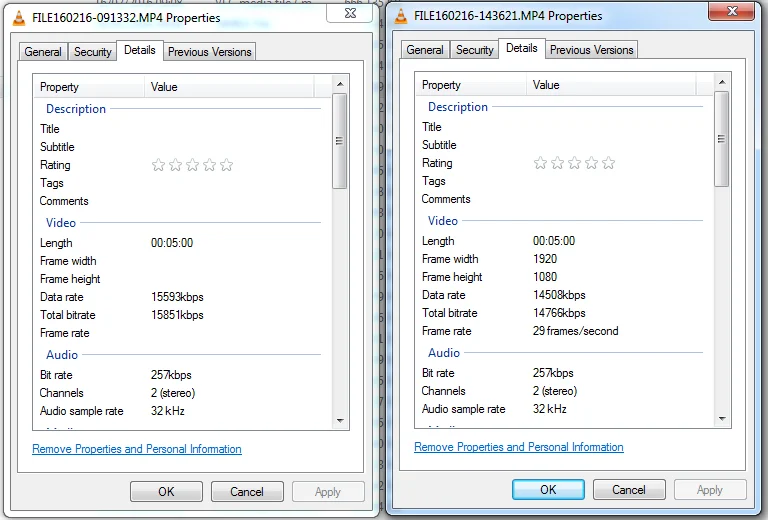This screenshot has height=520, width=768.
Task: Select Subtitle row in 143621 window
Action: click(x=564, y=145)
